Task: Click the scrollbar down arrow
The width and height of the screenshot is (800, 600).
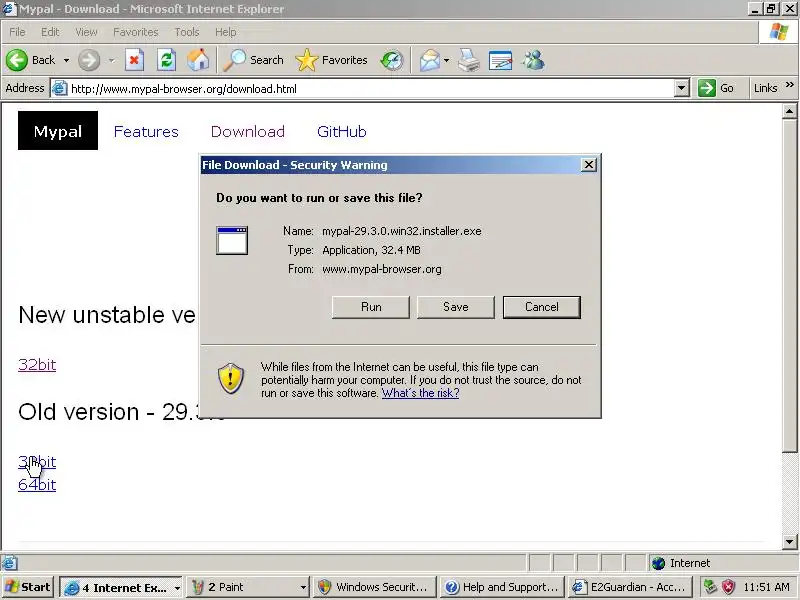Action: click(789, 542)
